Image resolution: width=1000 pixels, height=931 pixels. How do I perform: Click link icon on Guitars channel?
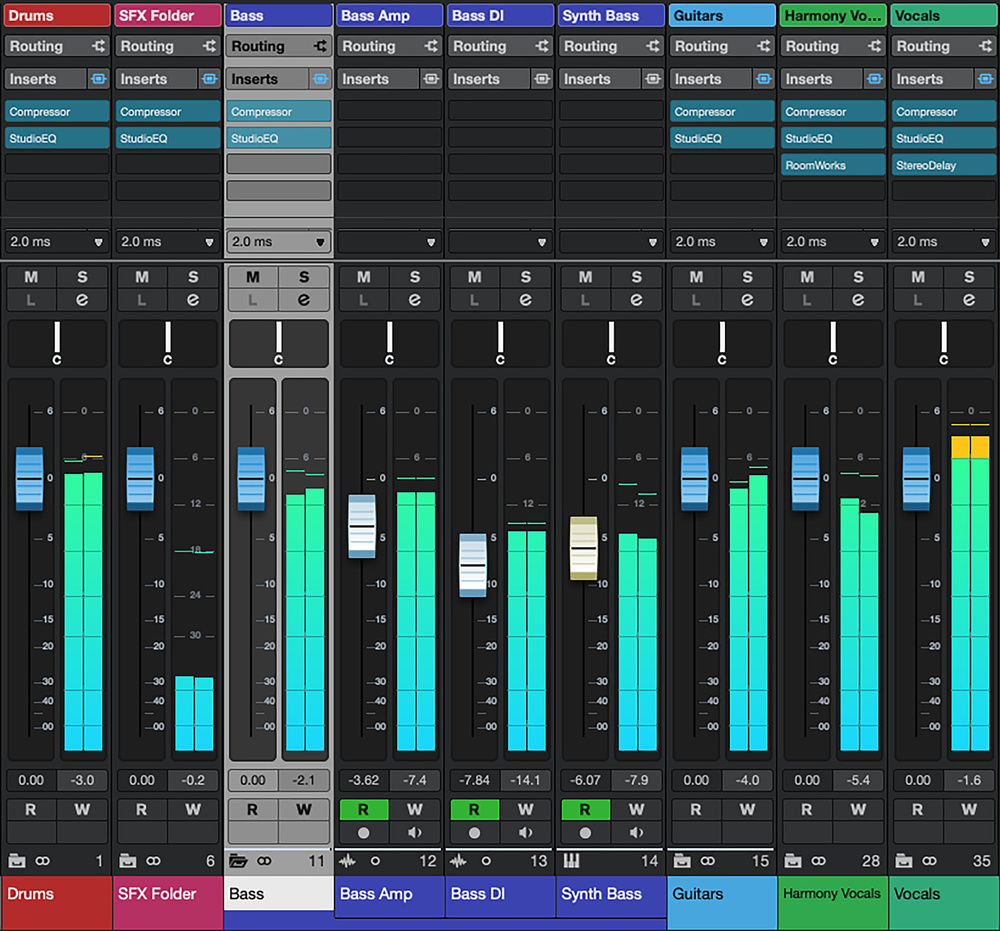pyautogui.click(x=708, y=861)
